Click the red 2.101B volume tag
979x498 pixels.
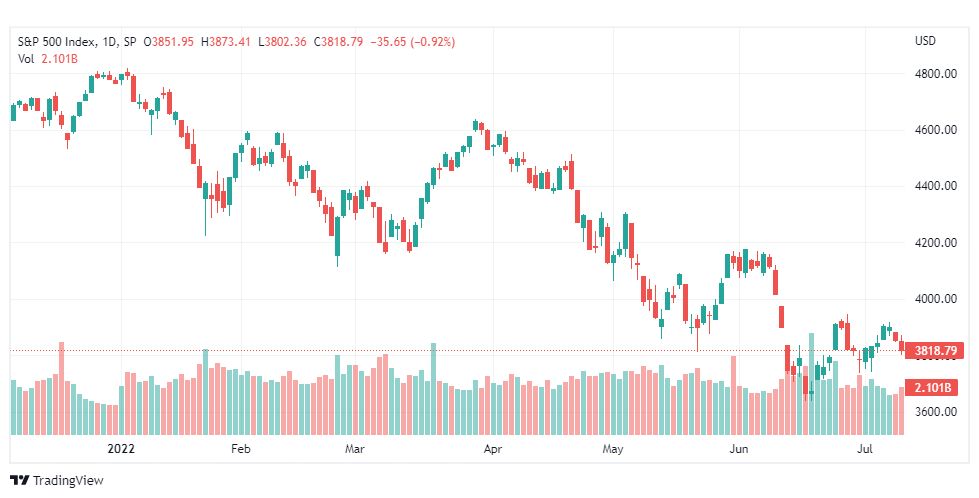(932, 388)
